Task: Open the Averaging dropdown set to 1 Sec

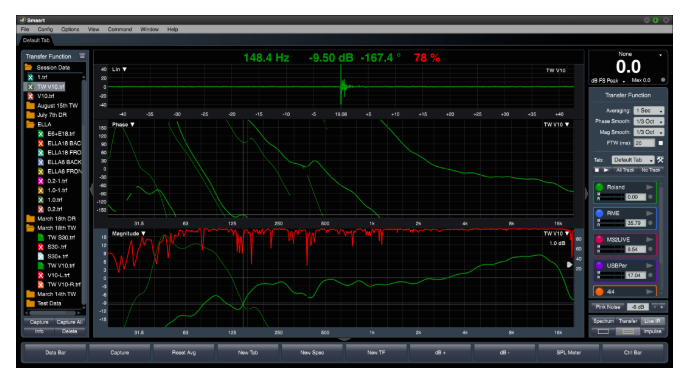Action: 649,111
